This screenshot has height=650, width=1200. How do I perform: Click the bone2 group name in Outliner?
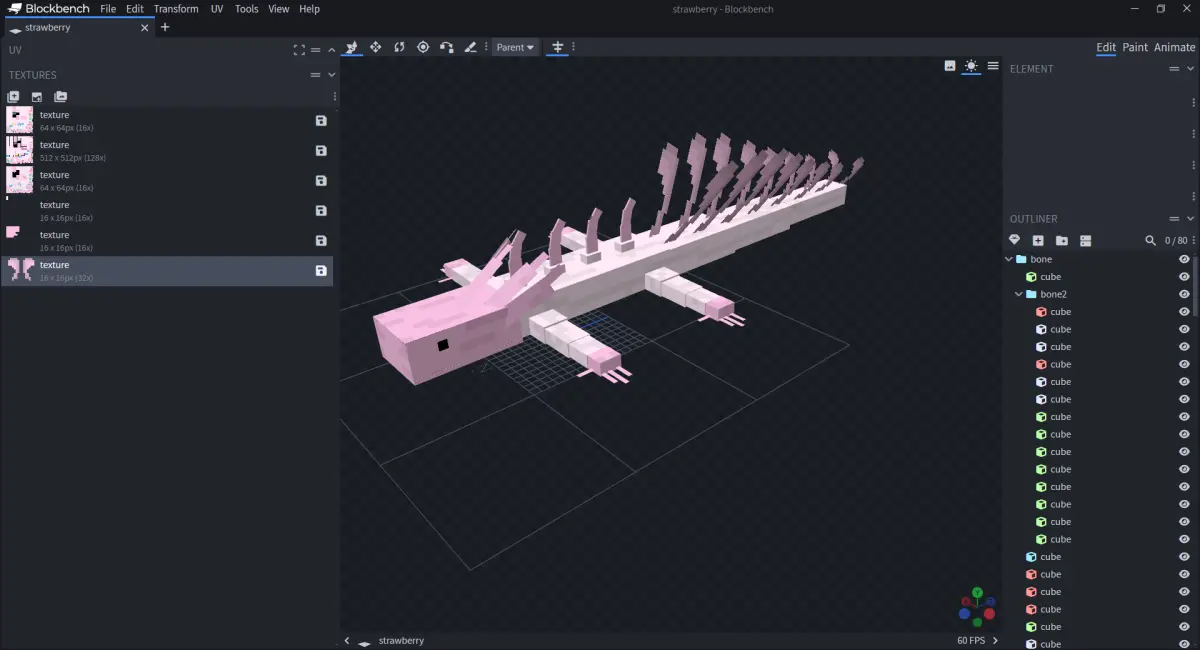(x=1054, y=294)
